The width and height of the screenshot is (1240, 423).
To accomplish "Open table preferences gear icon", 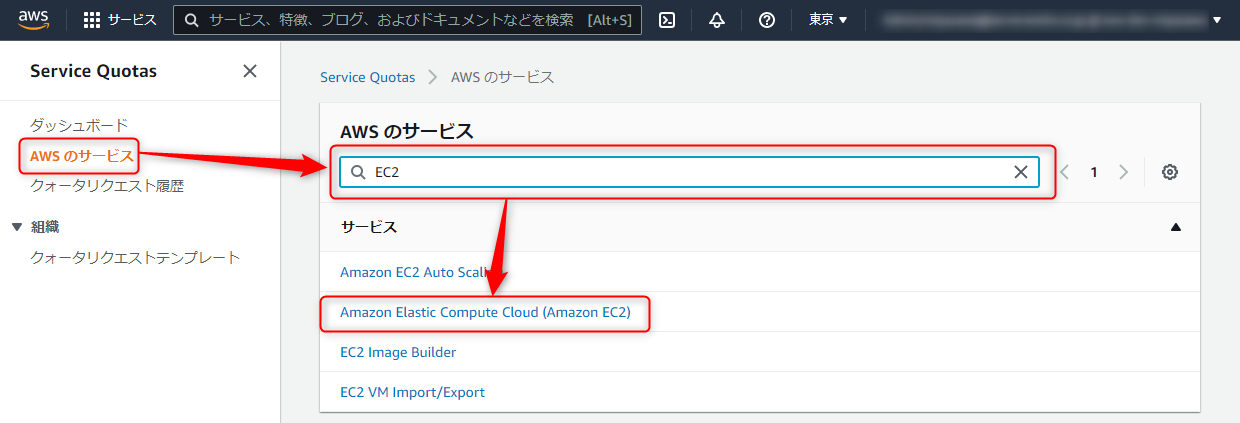I will [1170, 172].
